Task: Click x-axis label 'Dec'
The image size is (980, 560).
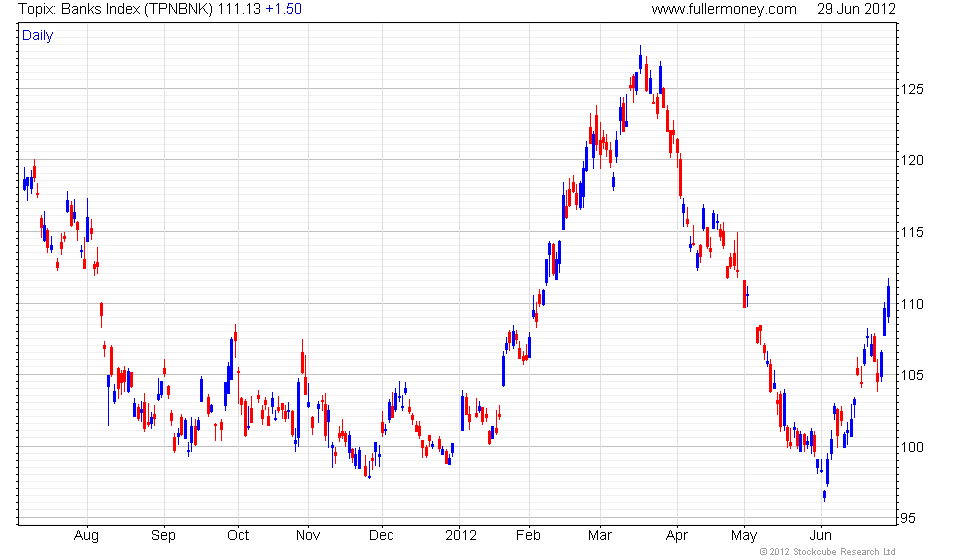Action: [381, 536]
